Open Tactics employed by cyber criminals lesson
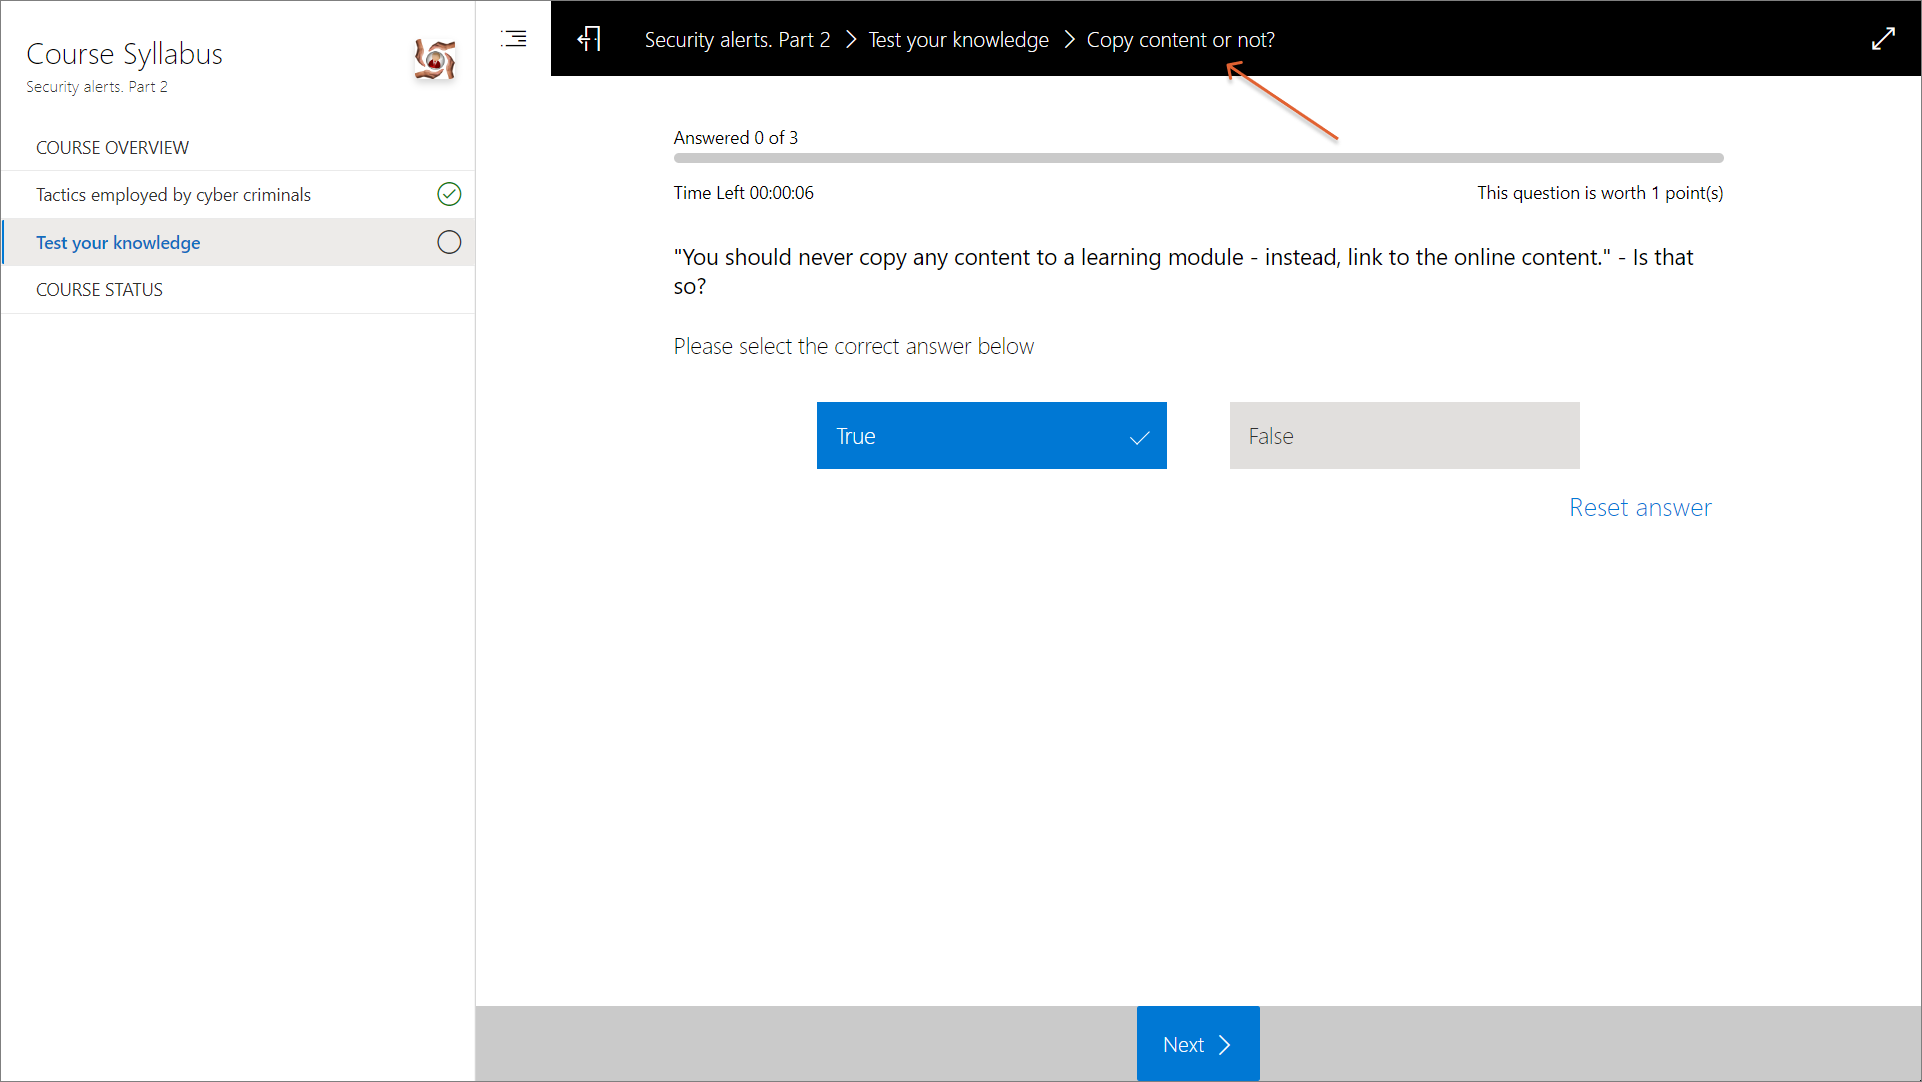Image resolution: width=1922 pixels, height=1082 pixels. point(173,194)
